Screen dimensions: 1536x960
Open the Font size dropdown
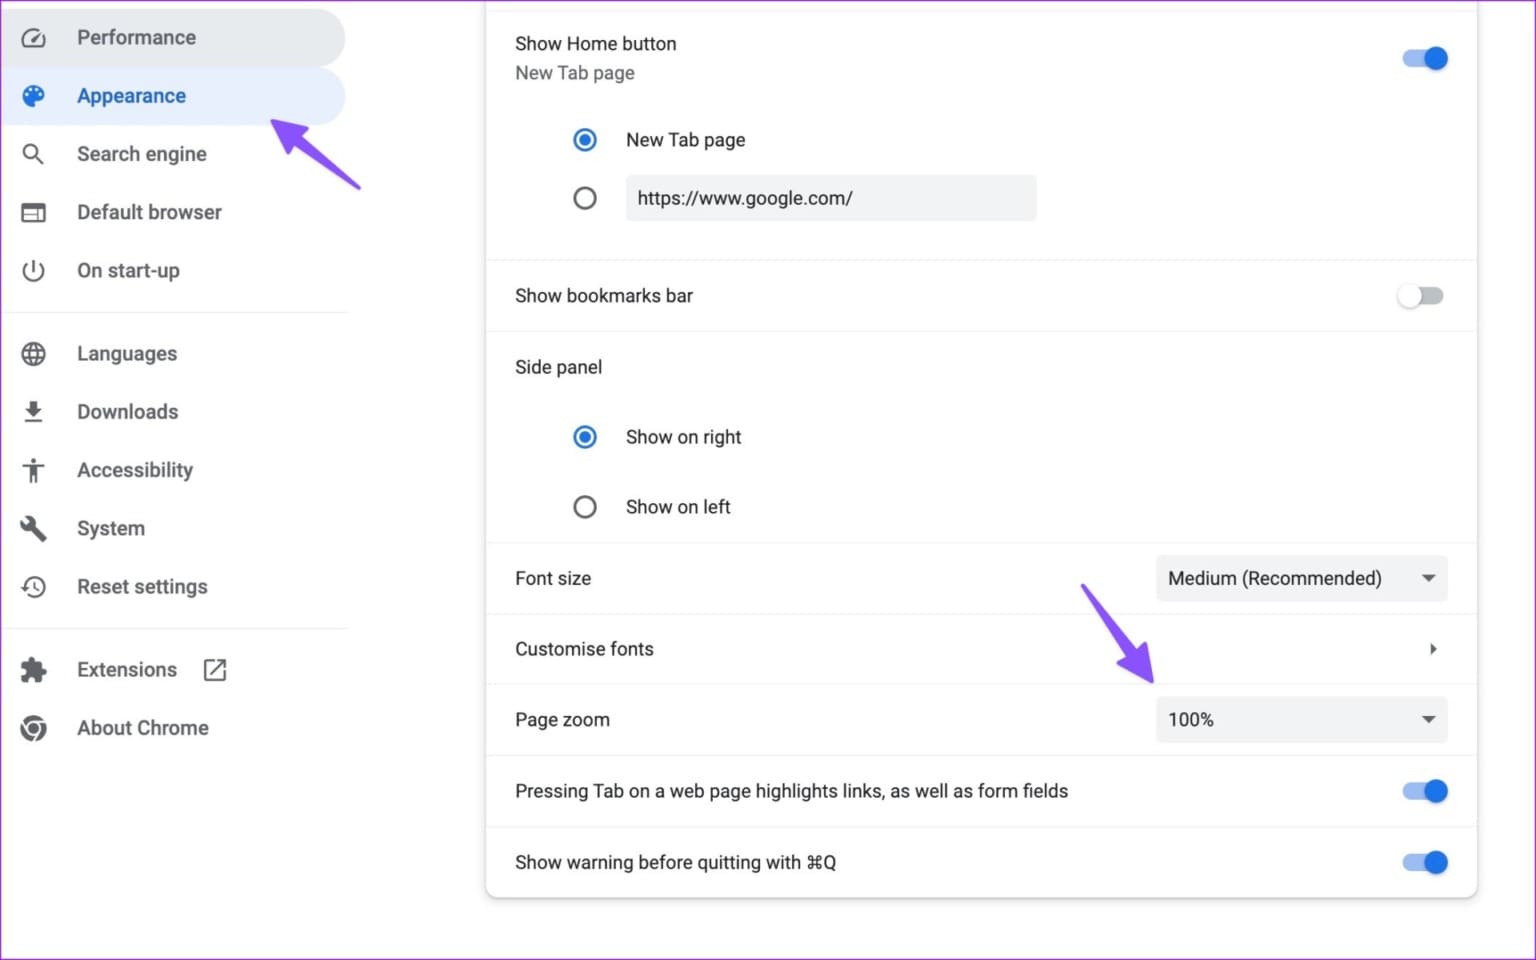pyautogui.click(x=1301, y=578)
